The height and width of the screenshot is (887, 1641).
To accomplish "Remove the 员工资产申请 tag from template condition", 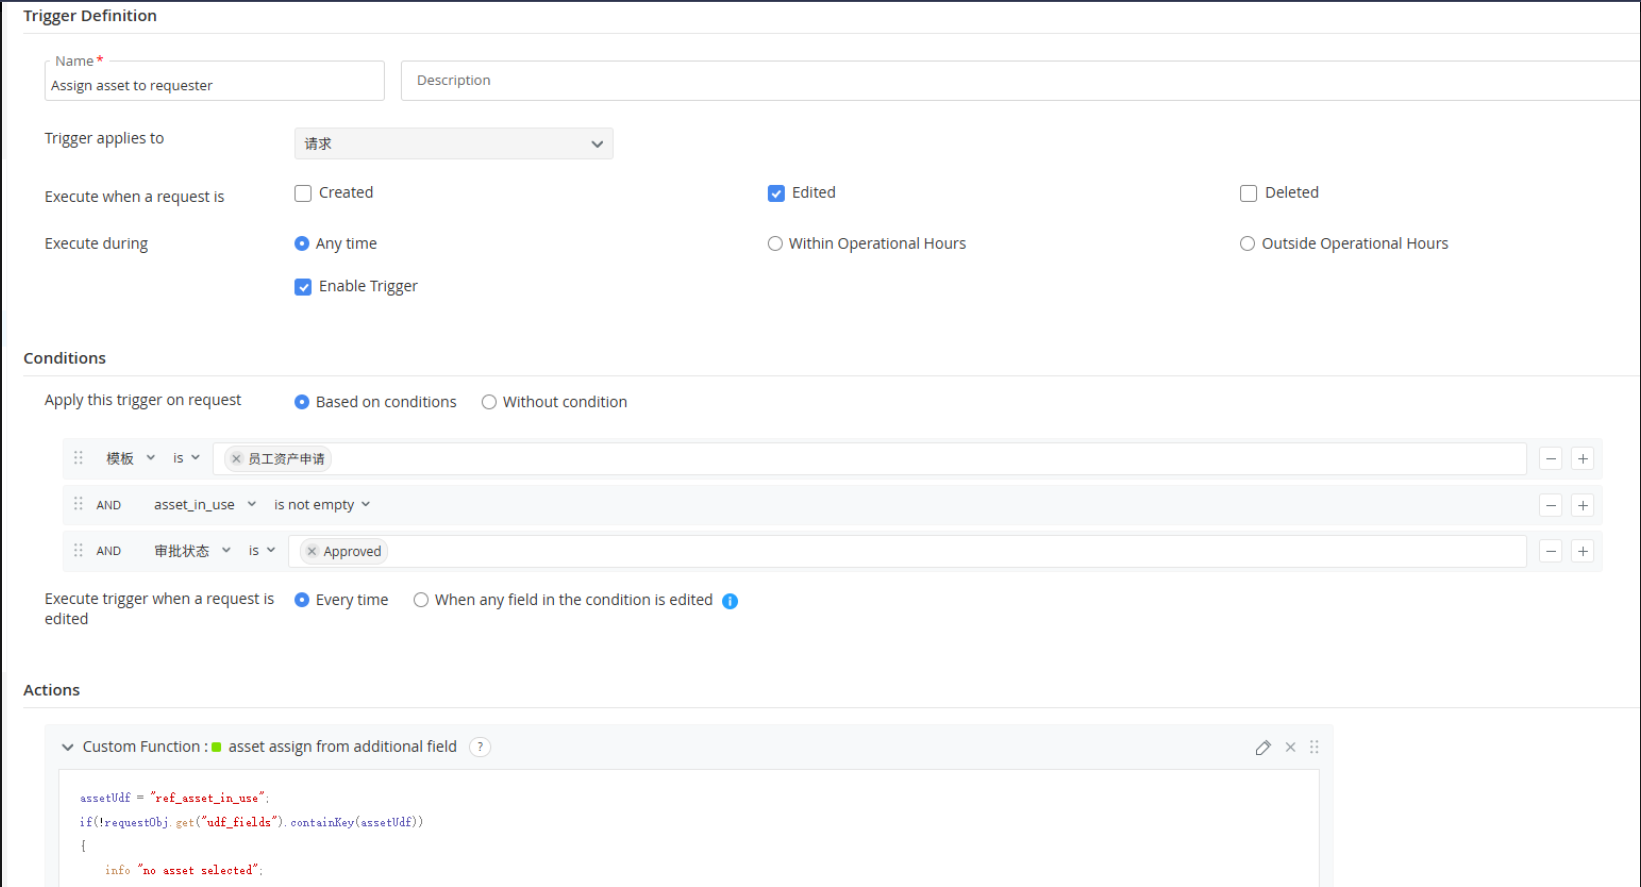I will point(236,459).
